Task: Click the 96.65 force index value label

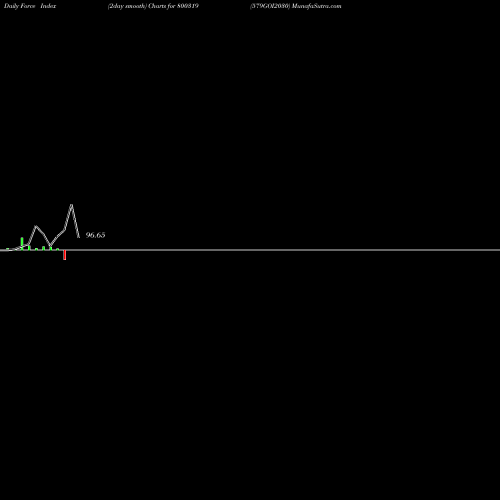Action: [x=95, y=235]
